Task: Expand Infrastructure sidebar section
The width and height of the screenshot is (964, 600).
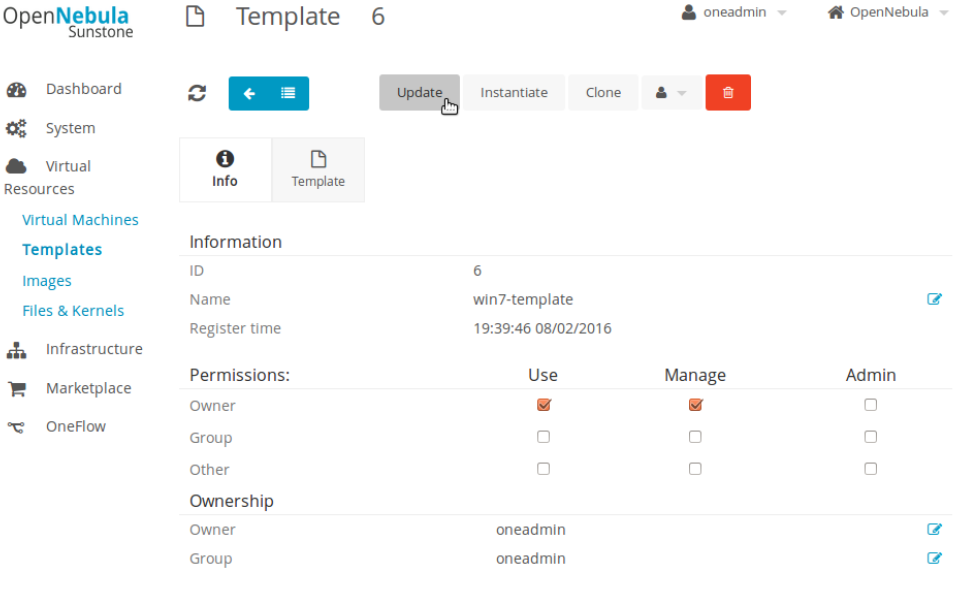Action: (93, 349)
